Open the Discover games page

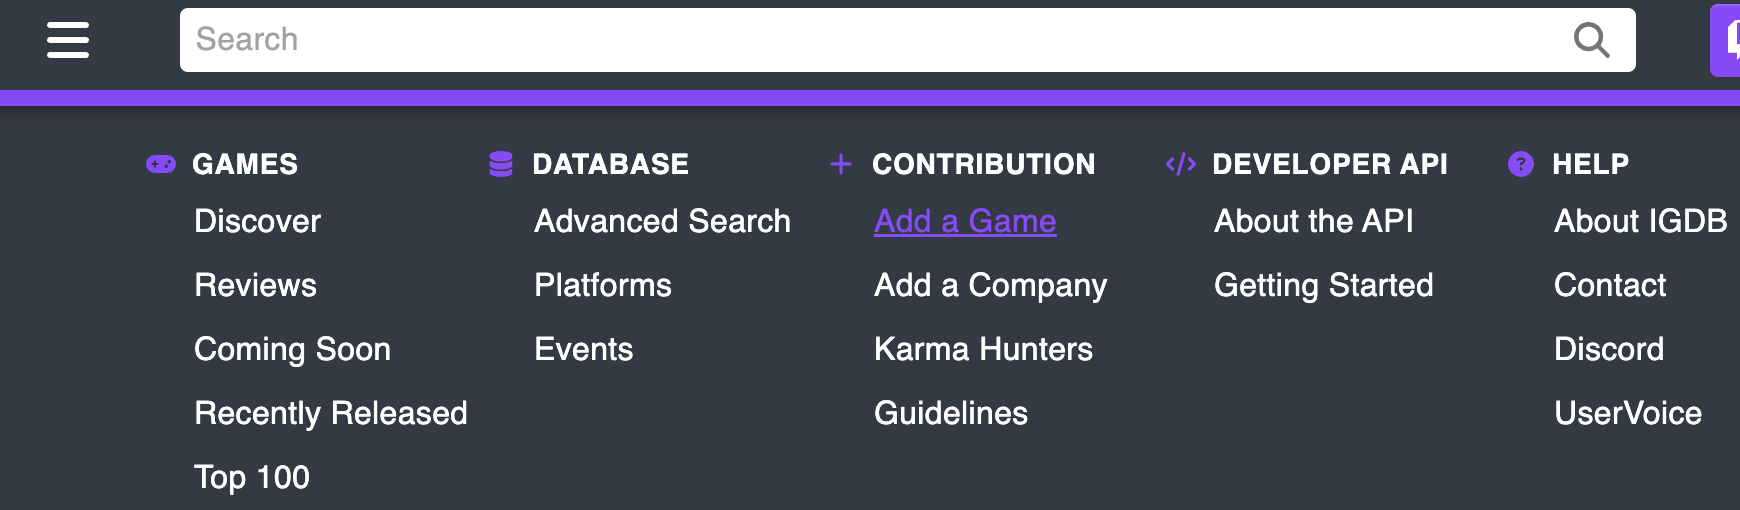pos(257,221)
